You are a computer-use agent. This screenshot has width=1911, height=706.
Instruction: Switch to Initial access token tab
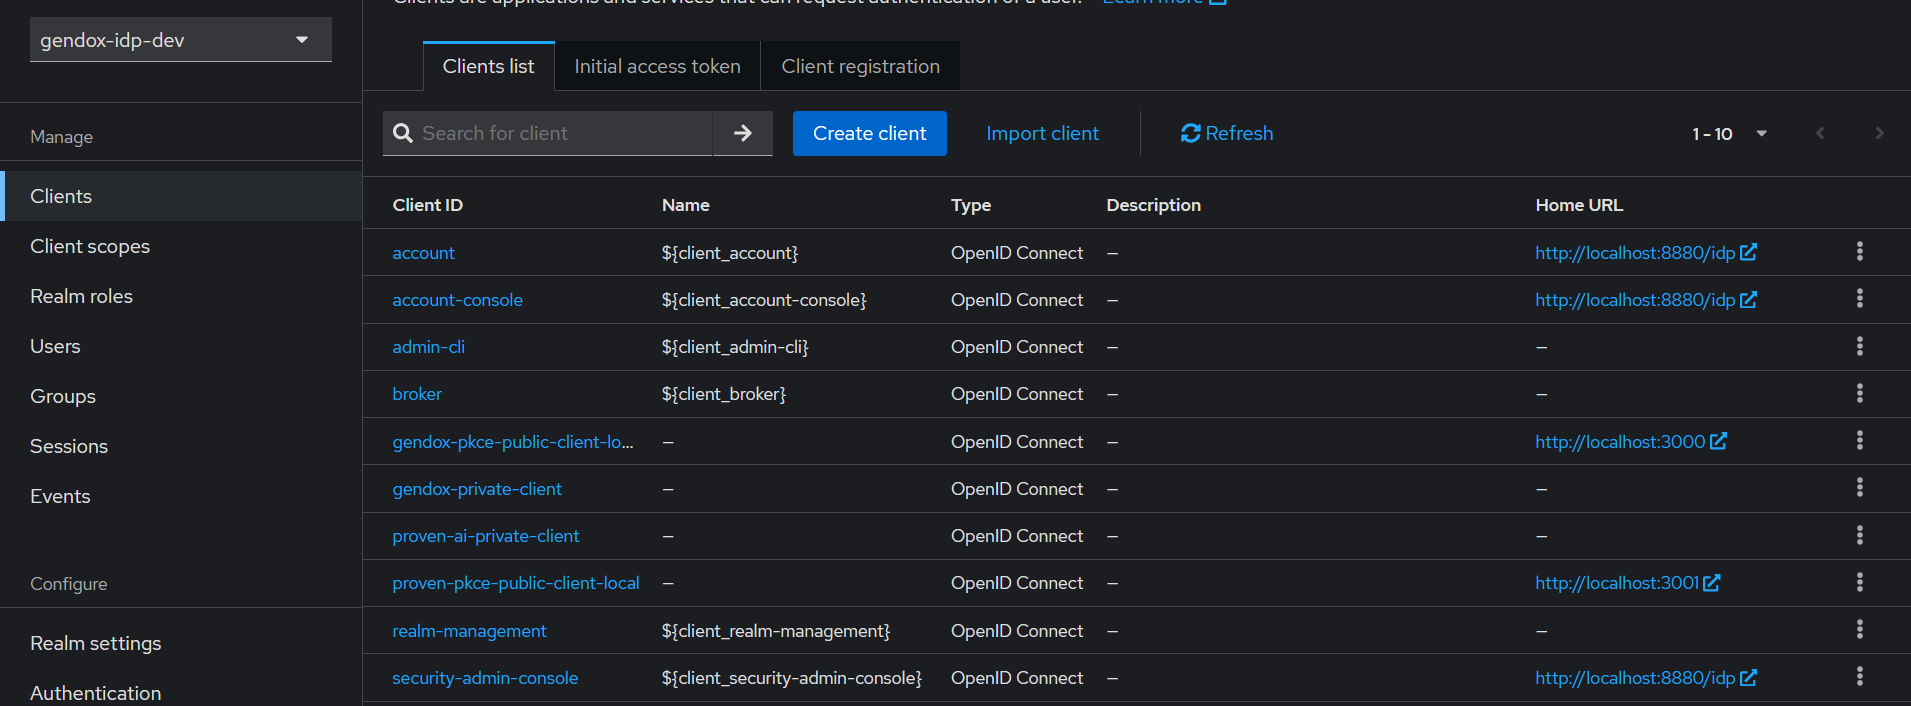[657, 66]
